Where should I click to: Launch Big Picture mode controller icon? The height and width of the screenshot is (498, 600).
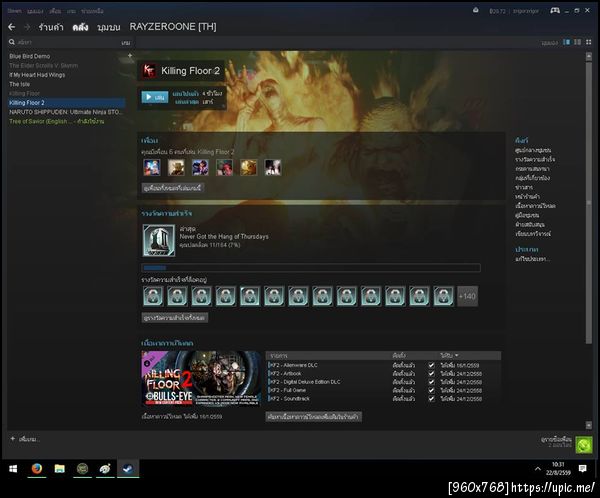555,10
